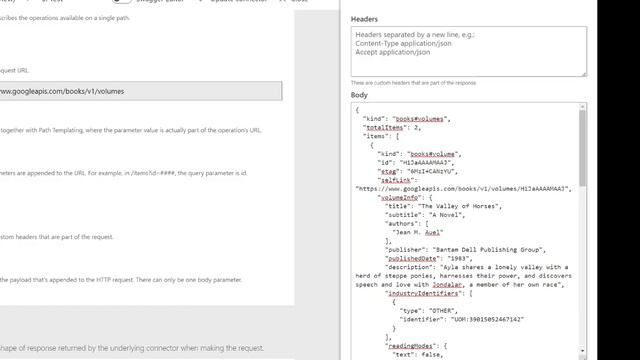This screenshot has height=360, width=640.
Task: Click the "id": "H1JaAAAAMAAJ" line
Action: [416, 162]
